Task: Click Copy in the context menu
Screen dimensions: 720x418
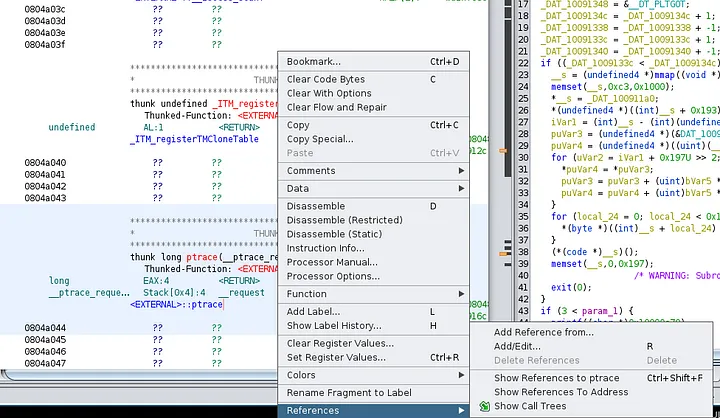Action: tap(373, 125)
